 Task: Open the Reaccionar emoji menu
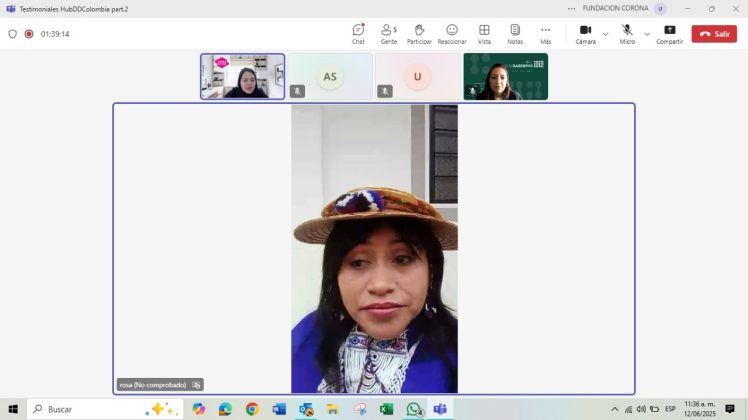[452, 34]
